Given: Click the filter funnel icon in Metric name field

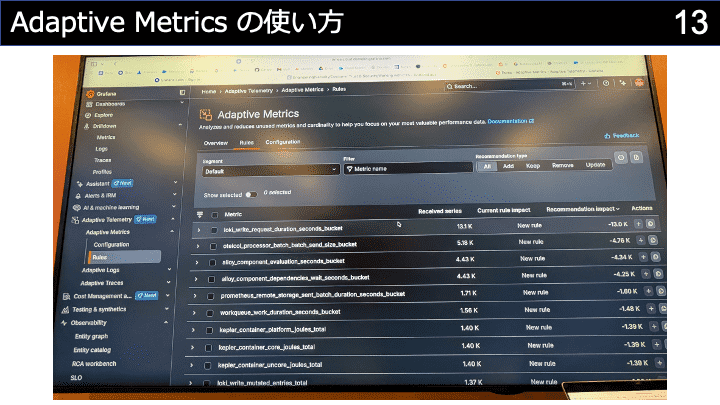Looking at the screenshot, I should click(x=349, y=169).
